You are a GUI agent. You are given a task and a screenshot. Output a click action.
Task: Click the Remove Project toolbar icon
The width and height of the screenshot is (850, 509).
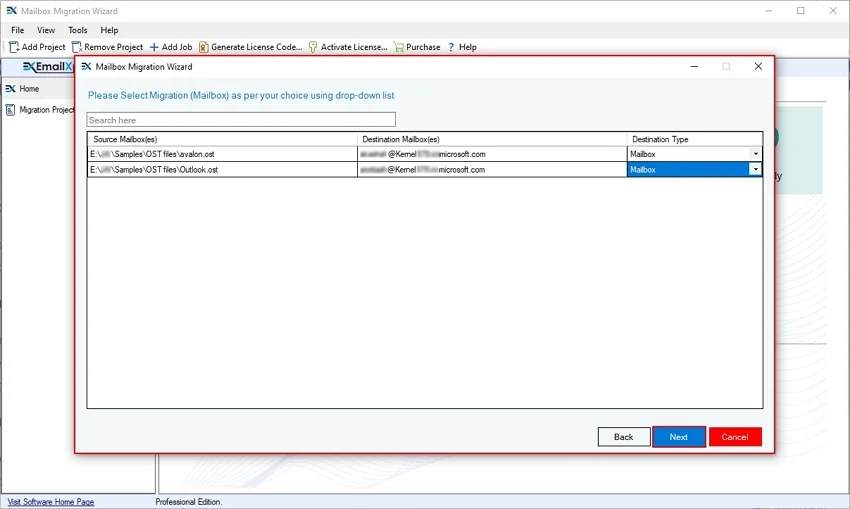tap(76, 47)
